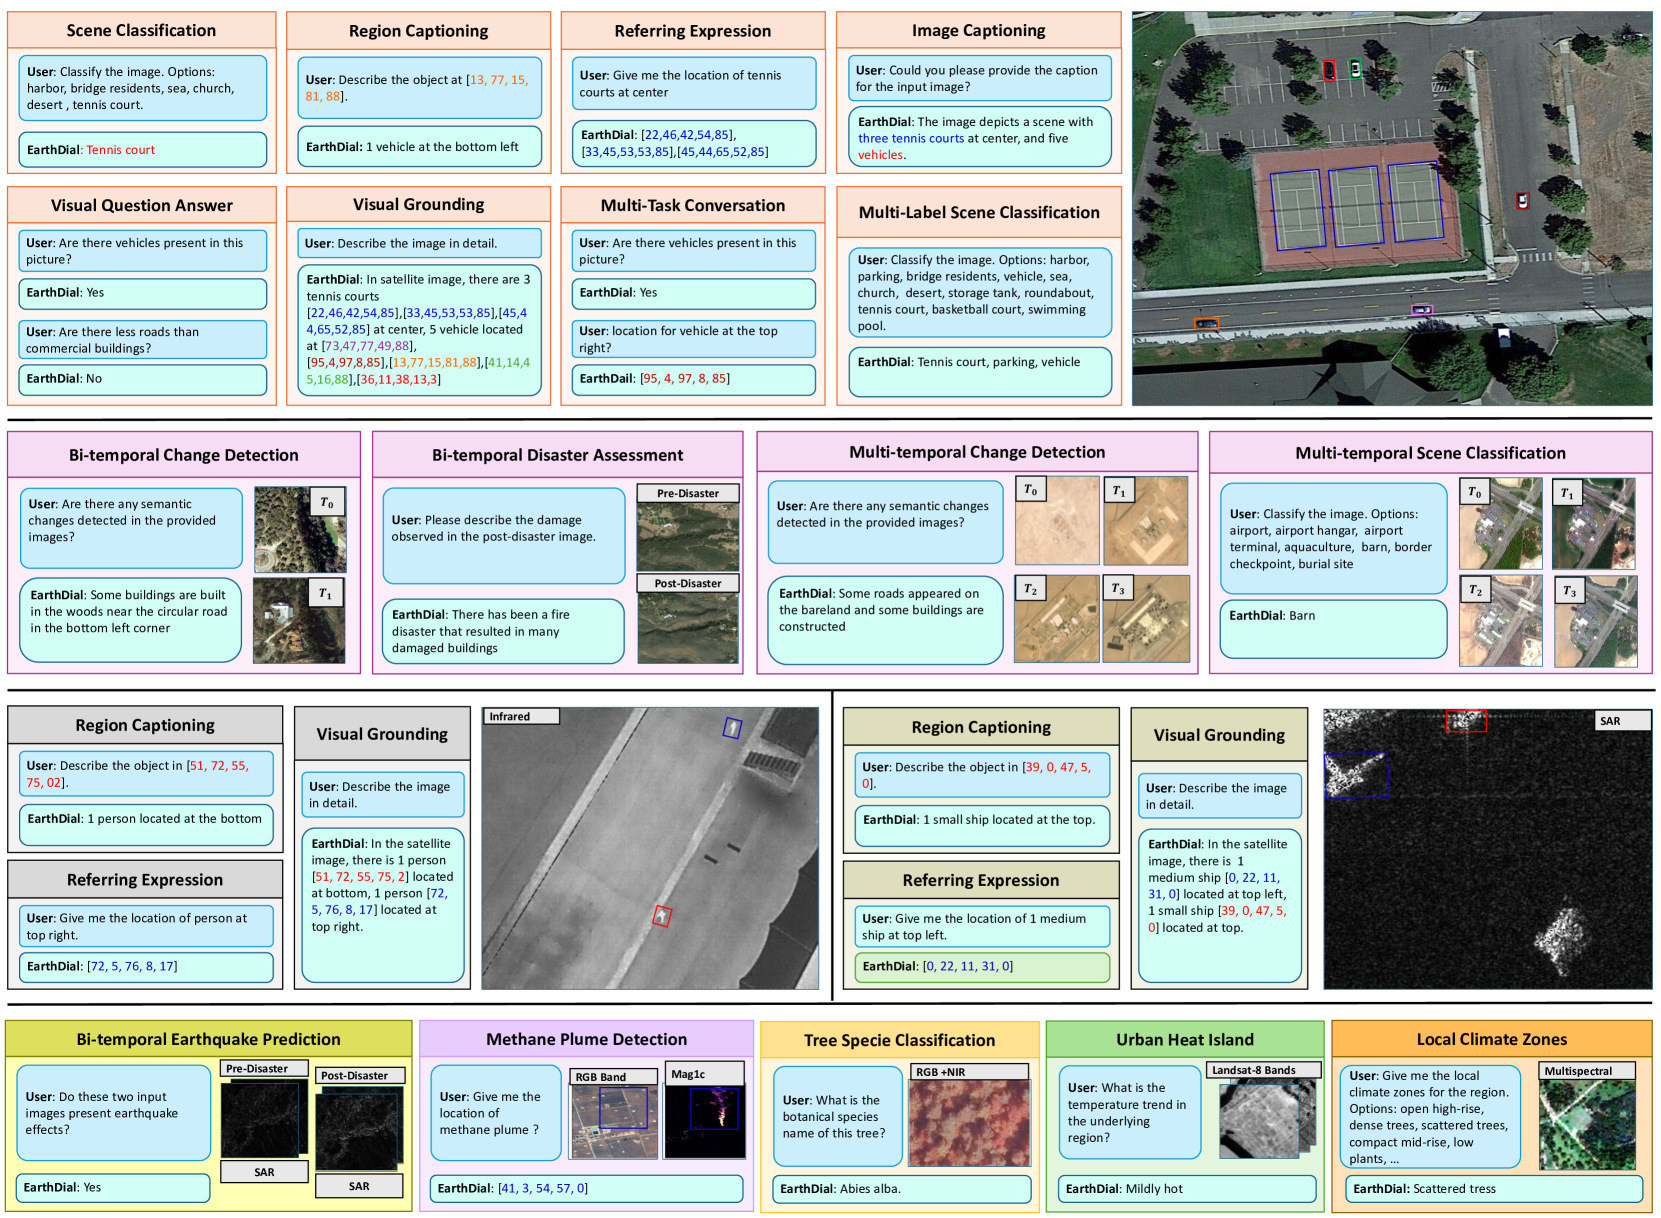Click the Bi-temporal Earthquake Prediction heading
This screenshot has height=1218, width=1661.
pos(208,1039)
